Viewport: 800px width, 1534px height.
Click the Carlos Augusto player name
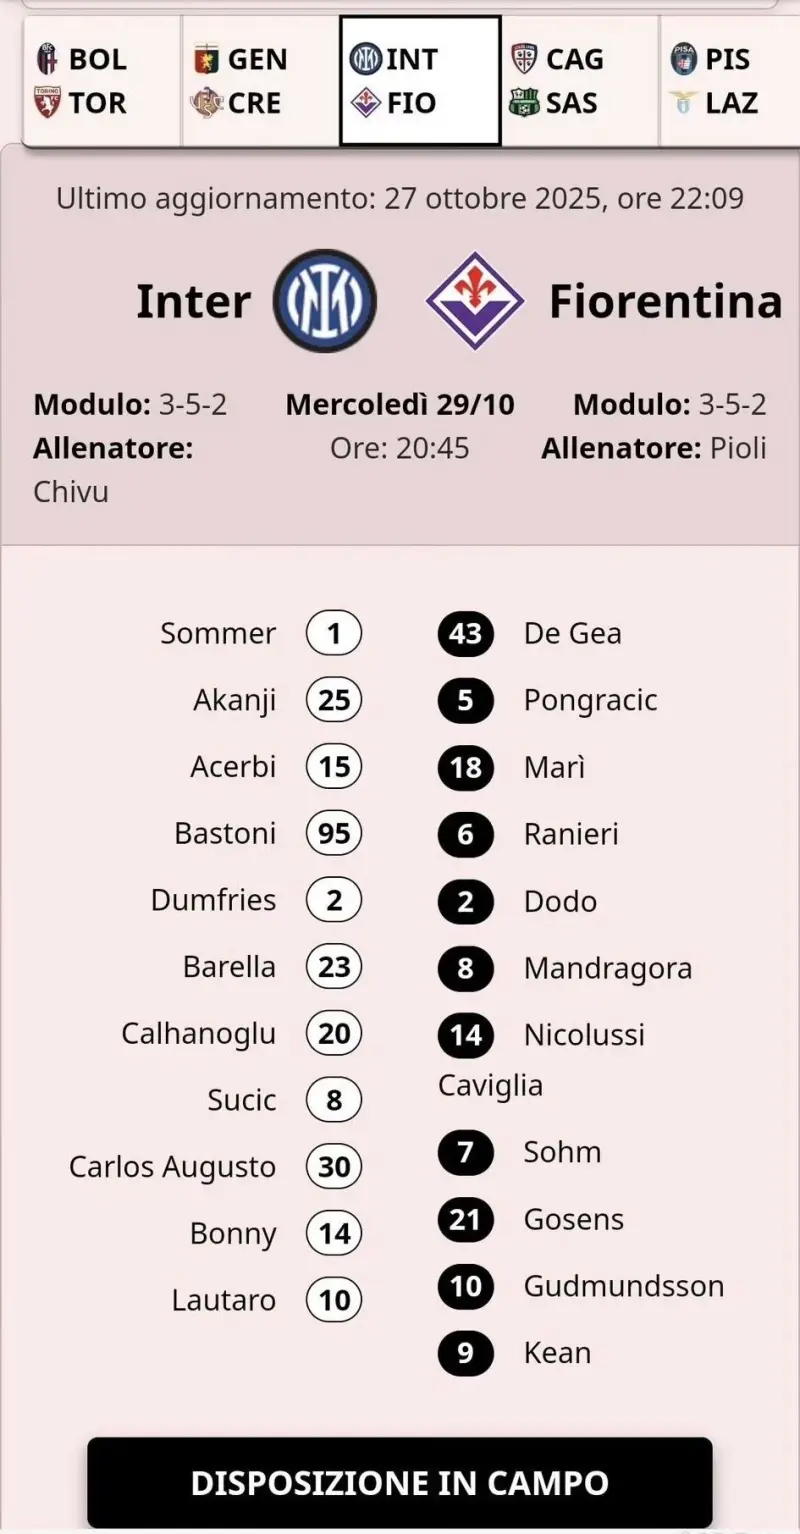[172, 1167]
